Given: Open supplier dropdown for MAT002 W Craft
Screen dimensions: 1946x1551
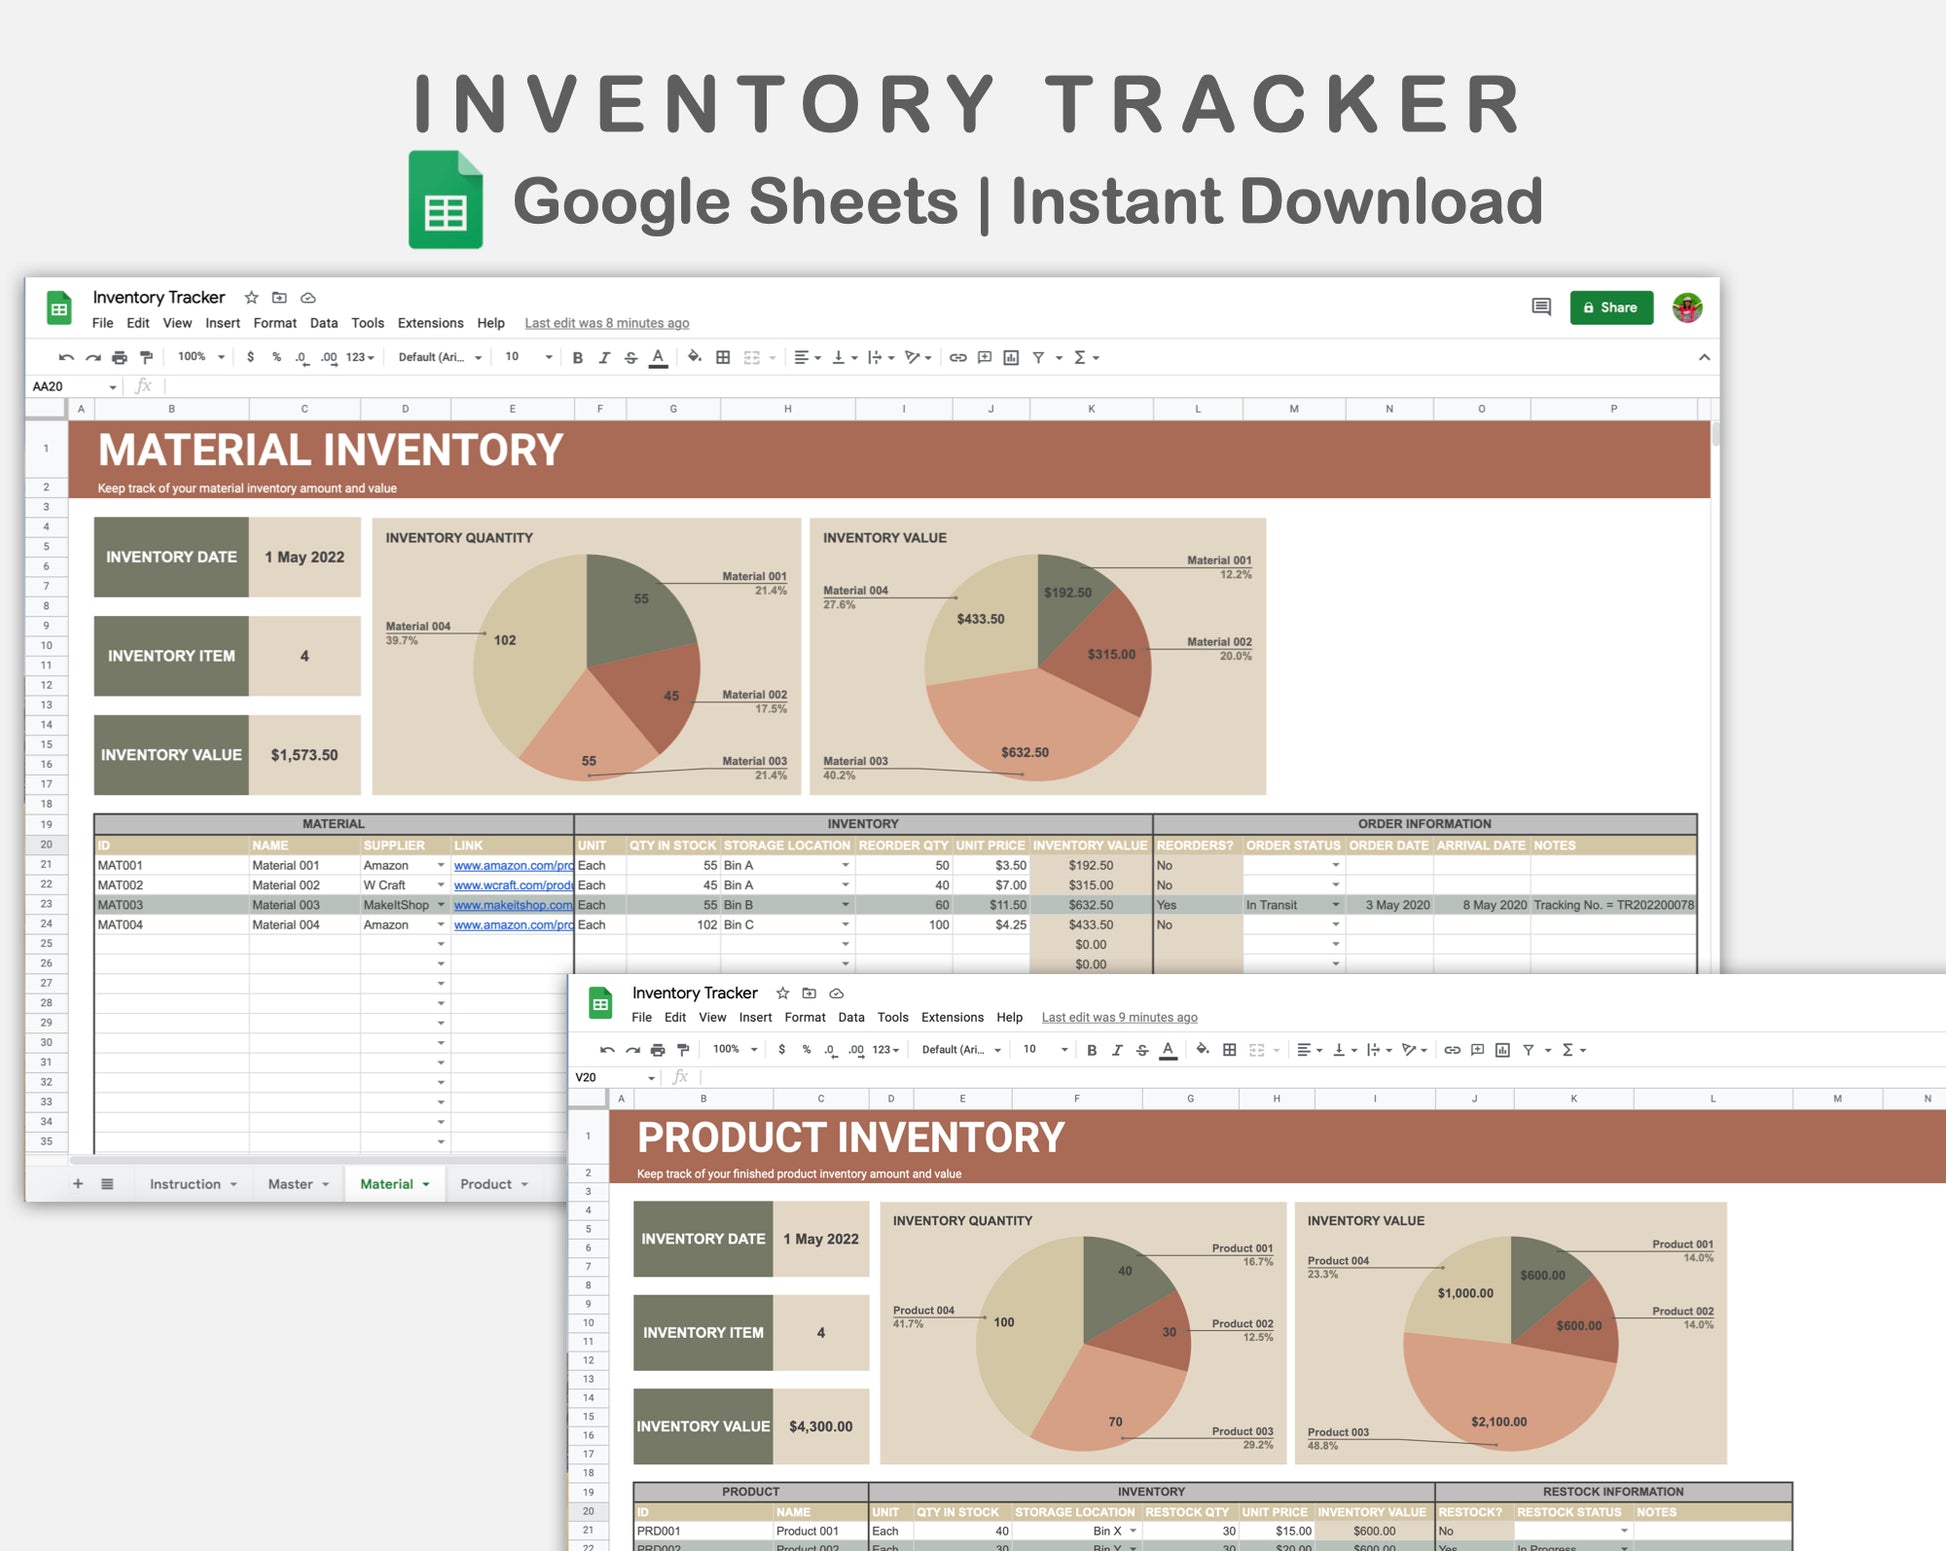Looking at the screenshot, I should (441, 885).
